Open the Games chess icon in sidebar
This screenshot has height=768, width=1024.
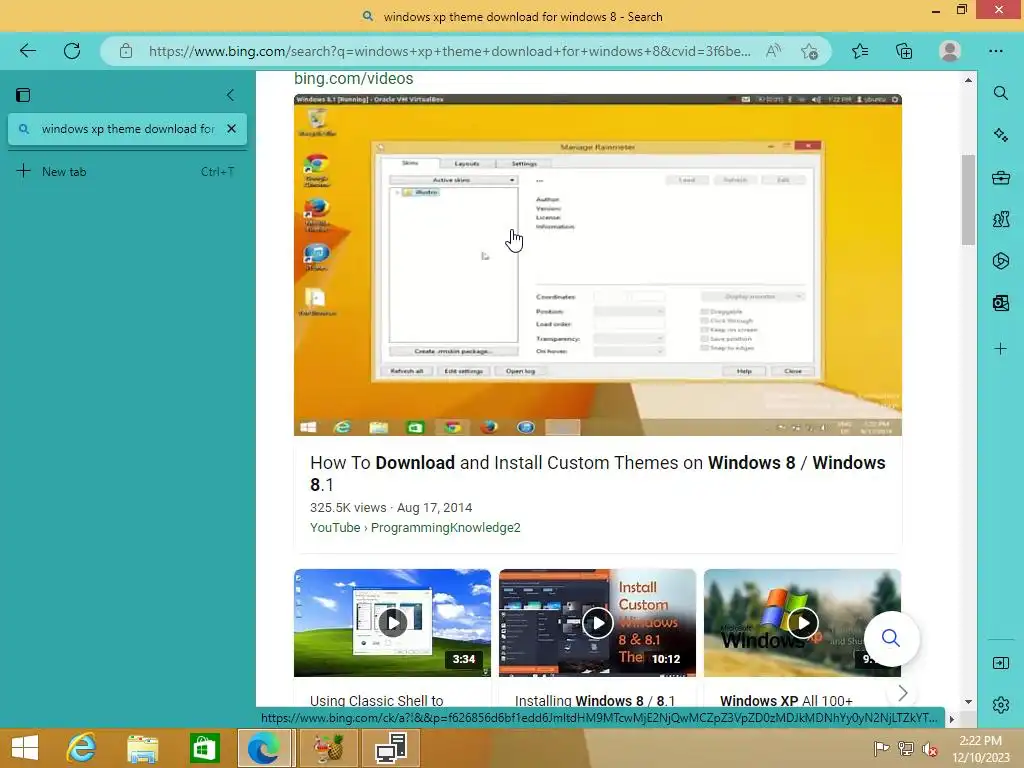click(x=1000, y=219)
